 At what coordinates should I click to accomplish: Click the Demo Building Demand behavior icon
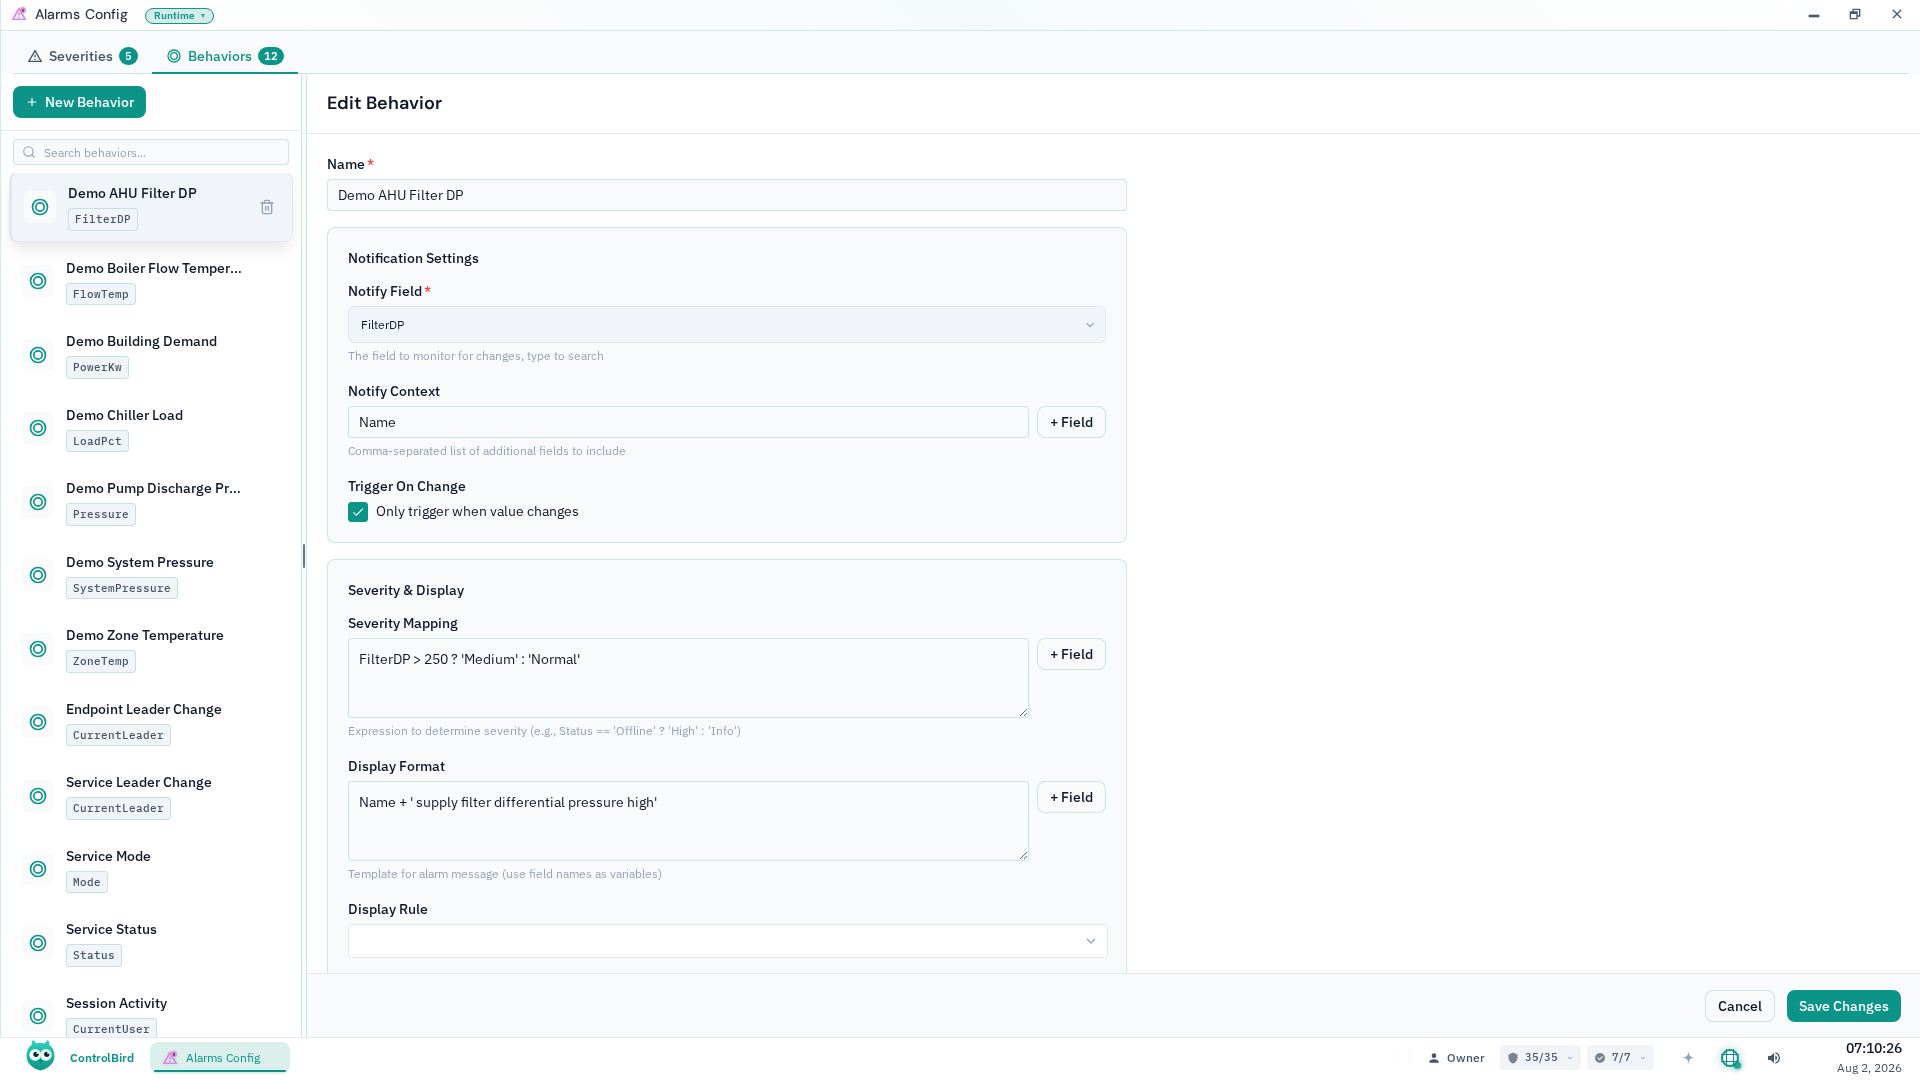click(38, 355)
